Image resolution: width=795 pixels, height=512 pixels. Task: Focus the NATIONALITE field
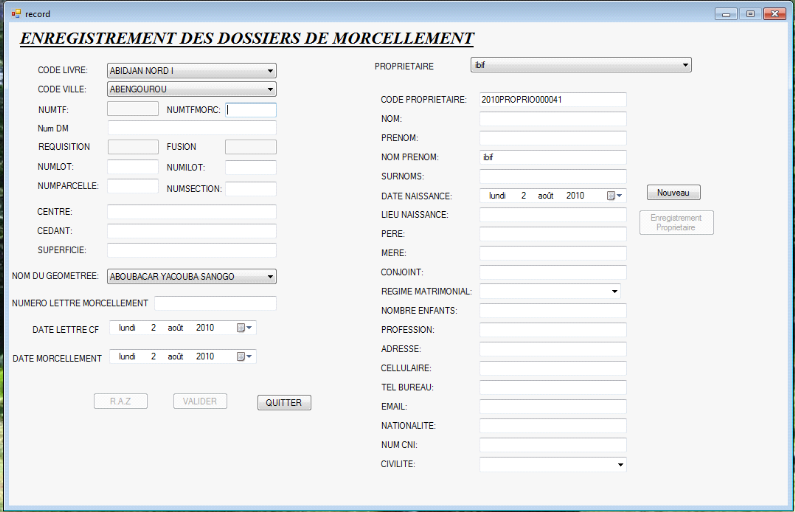(553, 426)
